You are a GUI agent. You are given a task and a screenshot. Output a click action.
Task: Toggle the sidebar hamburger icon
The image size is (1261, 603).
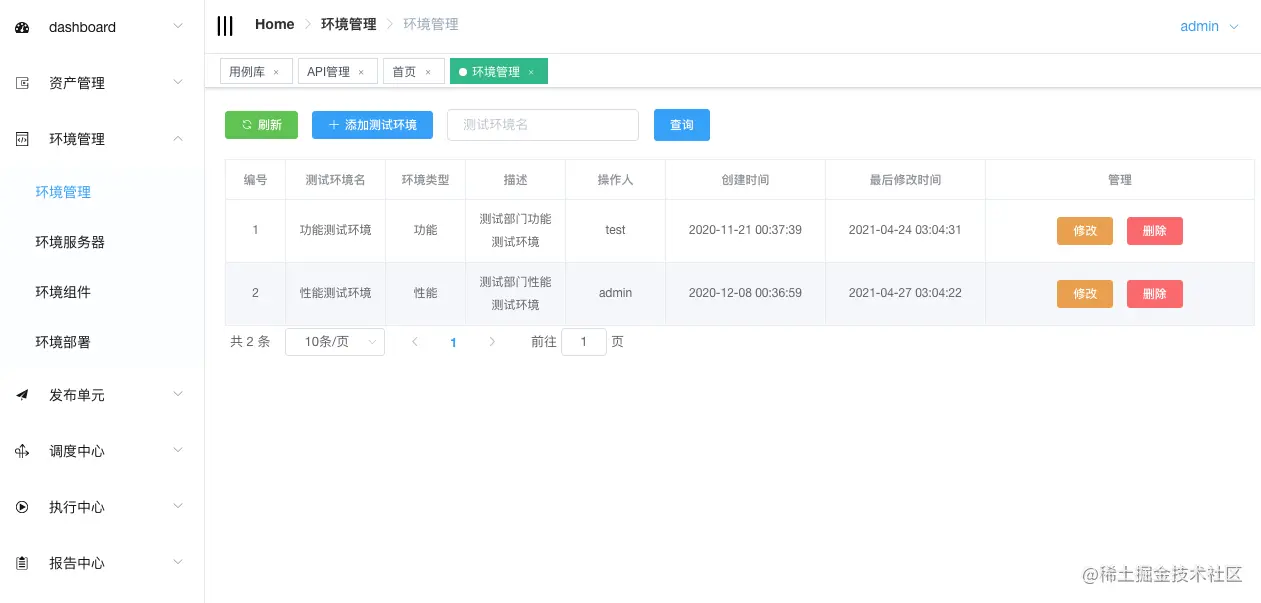(x=225, y=26)
